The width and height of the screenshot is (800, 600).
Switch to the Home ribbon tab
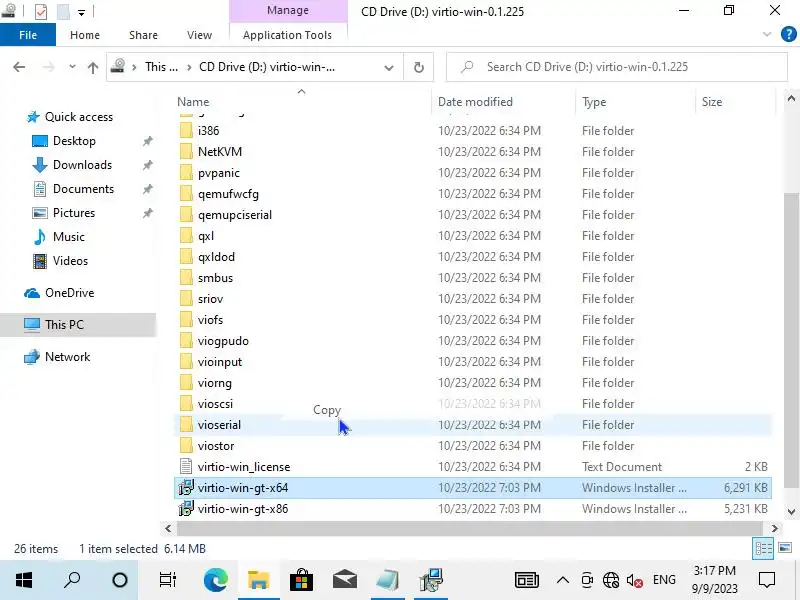coord(85,35)
